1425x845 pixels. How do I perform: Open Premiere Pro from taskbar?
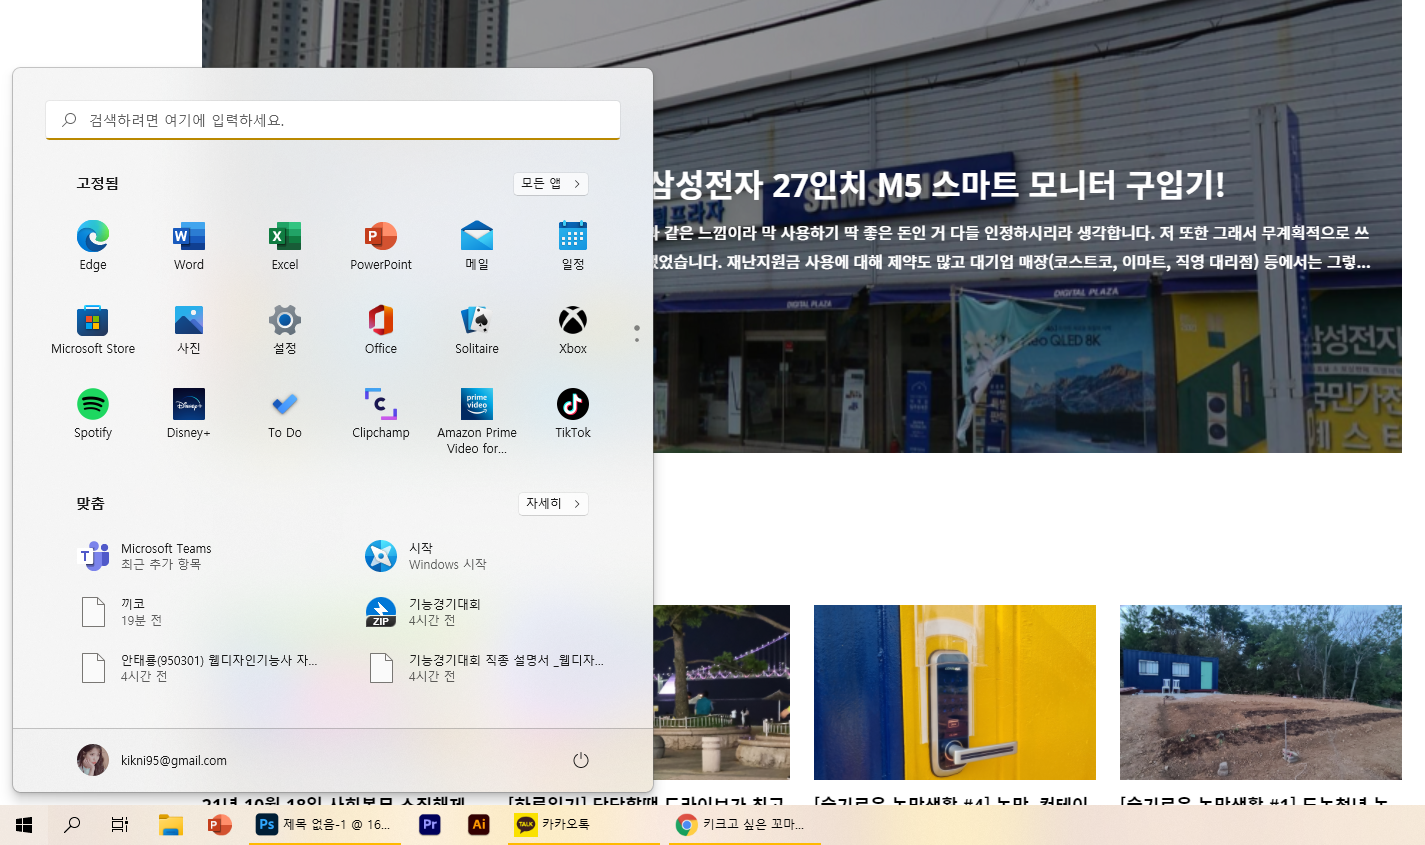click(x=430, y=825)
